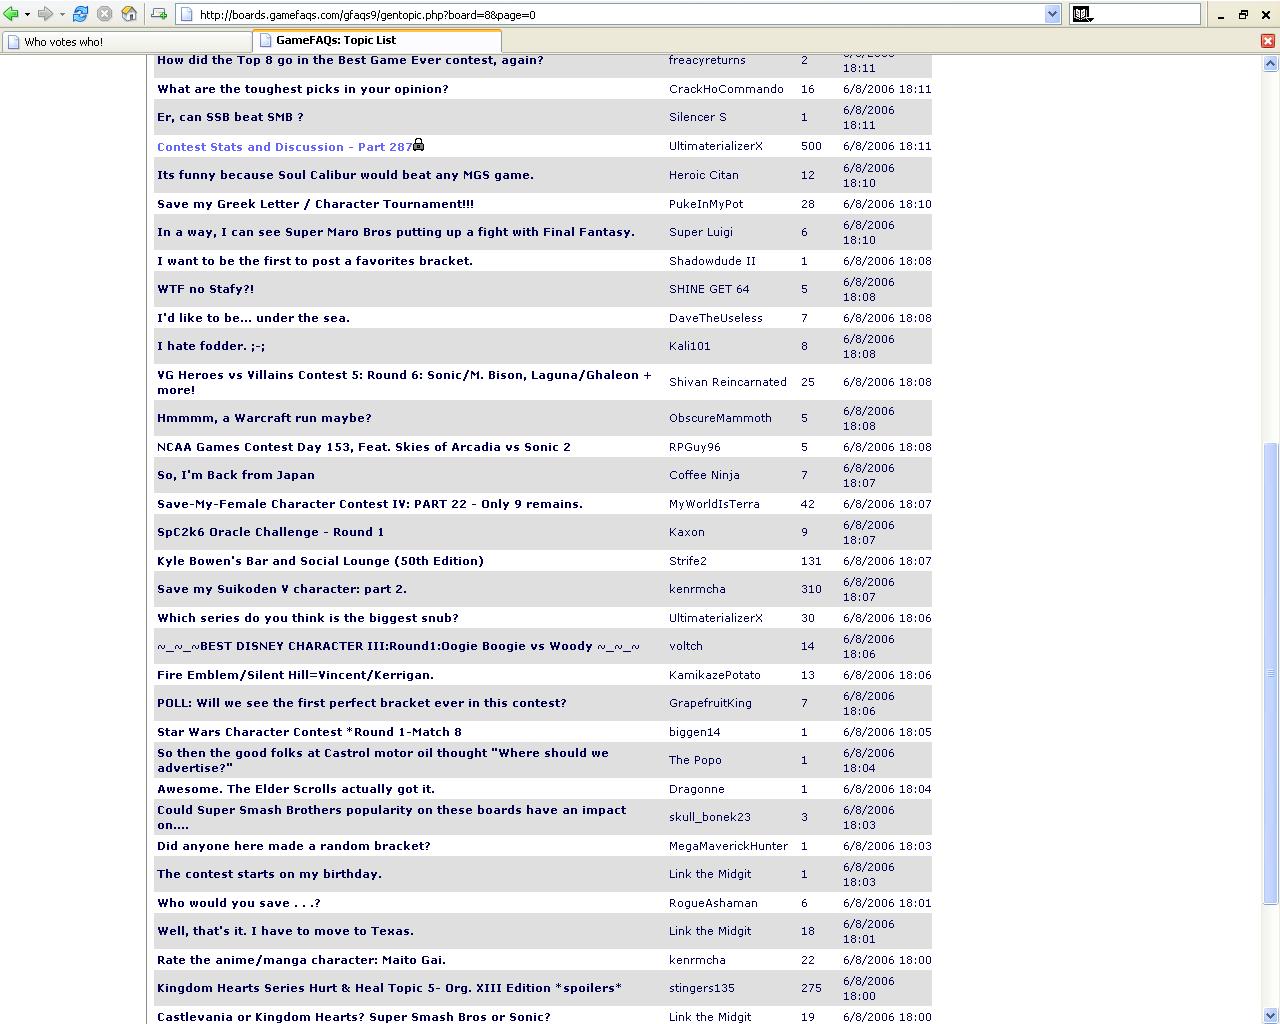Open 'Awesome. The Elder Scrolls actually got it.'
Viewport: 1280px width, 1024px height.
296,789
